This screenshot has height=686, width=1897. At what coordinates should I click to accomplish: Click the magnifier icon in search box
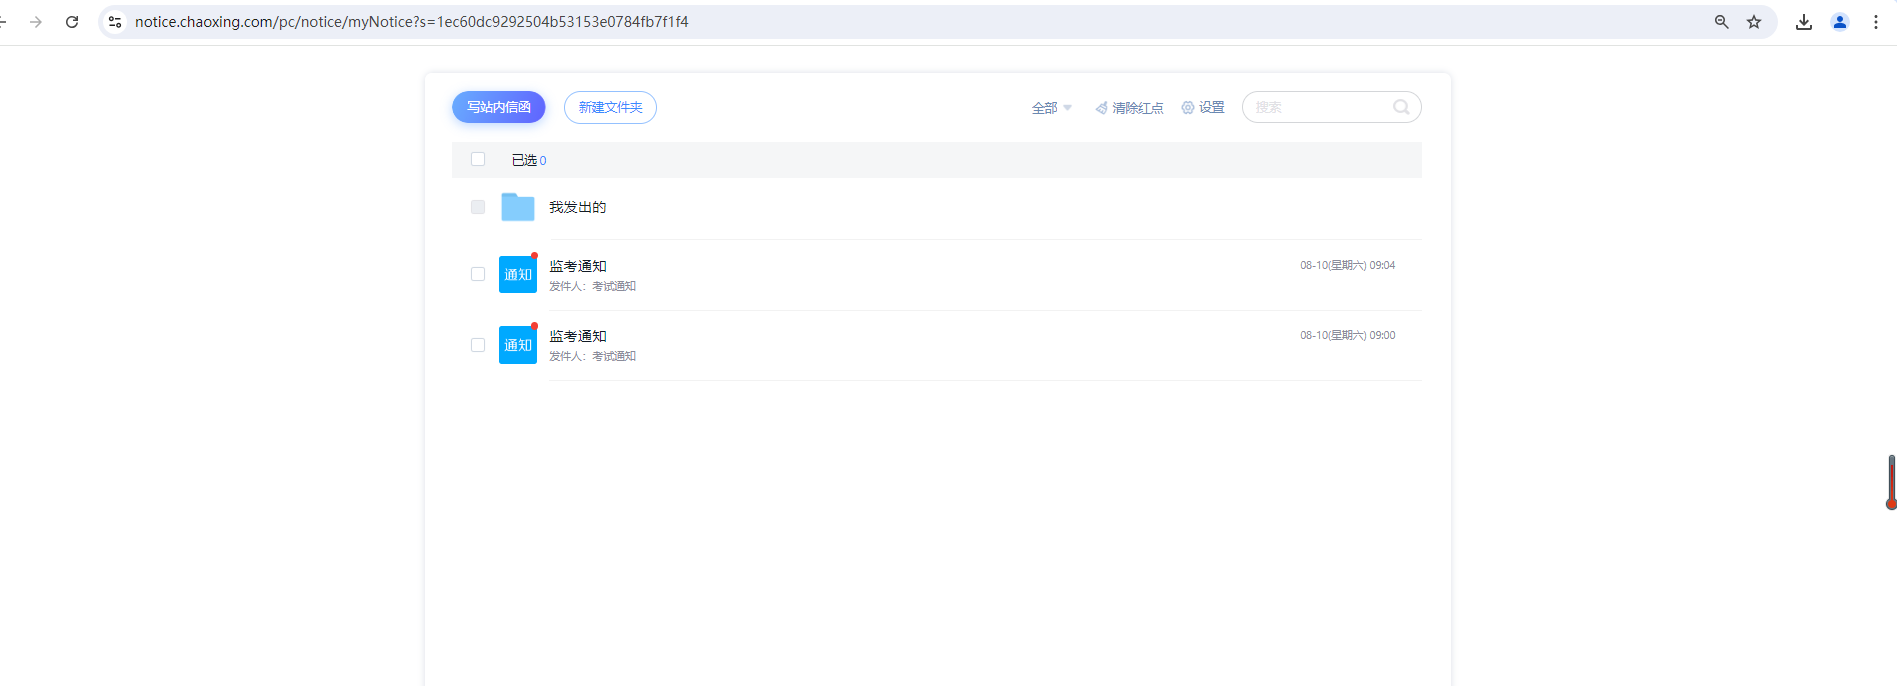[x=1401, y=107]
